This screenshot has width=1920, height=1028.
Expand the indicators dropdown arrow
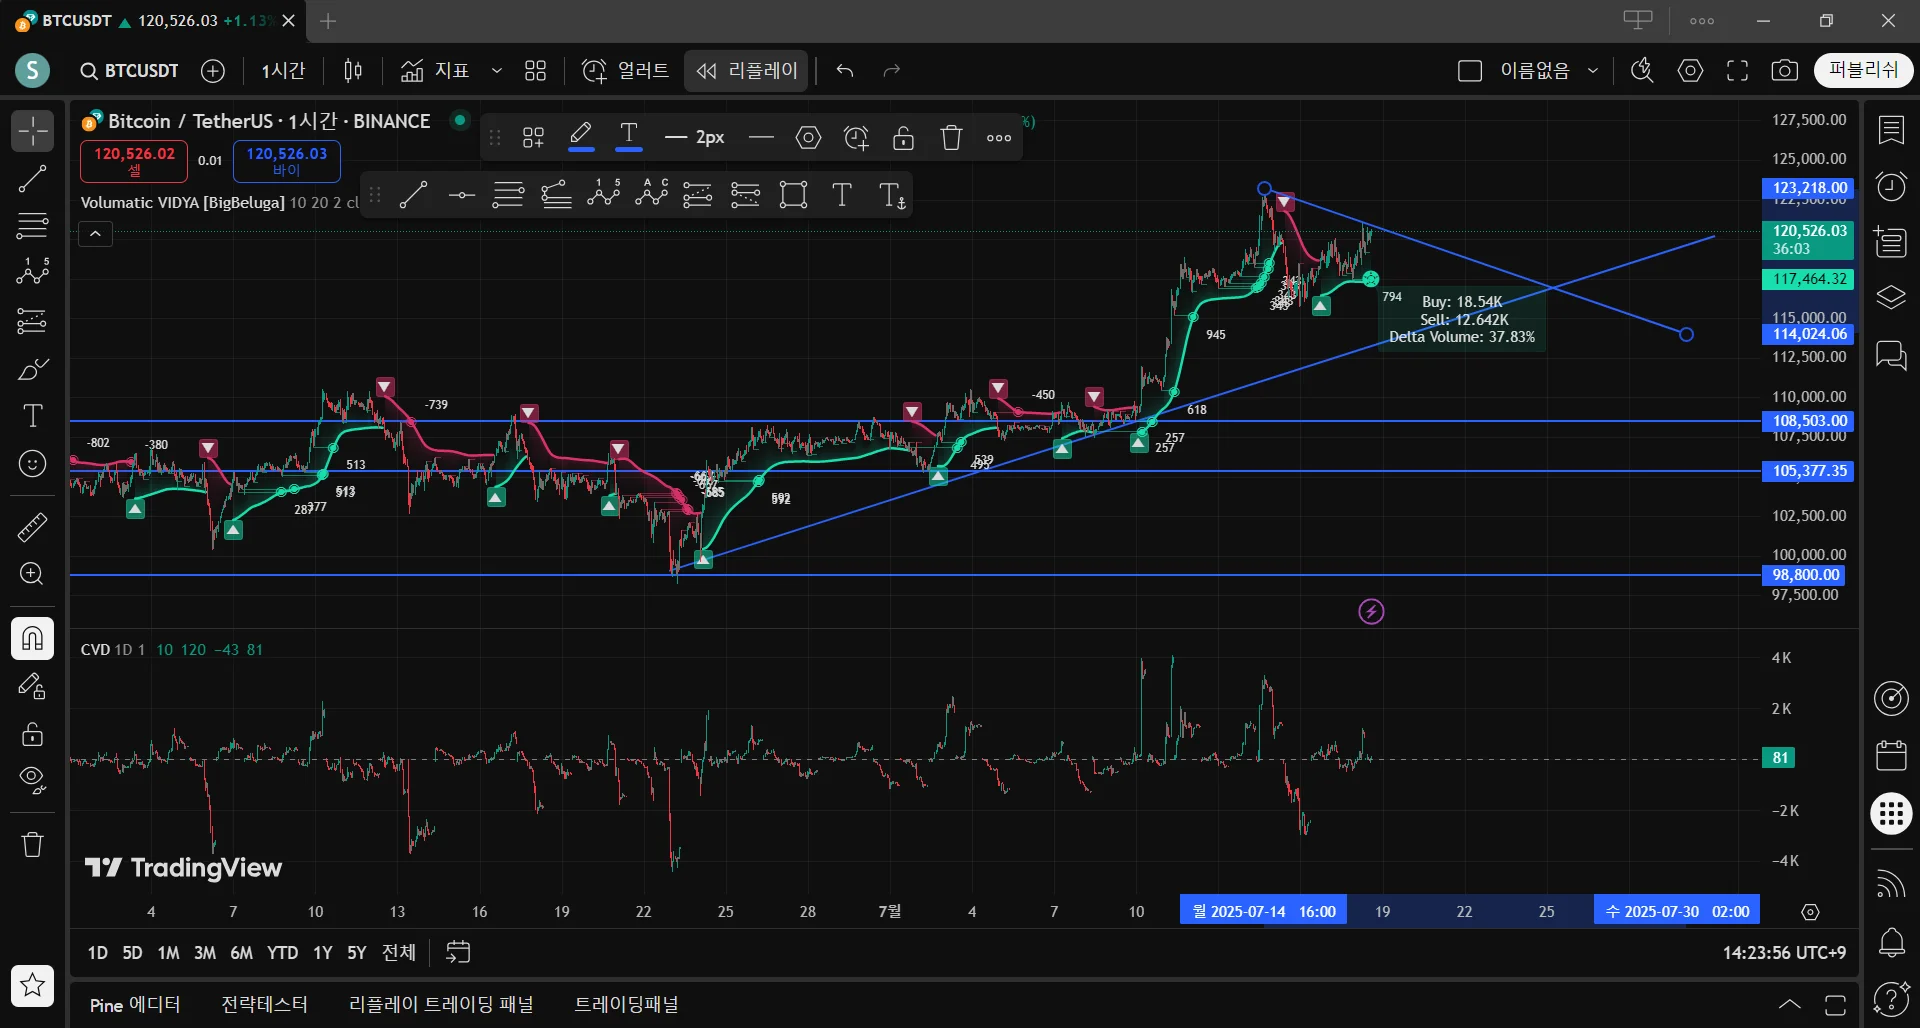click(496, 71)
